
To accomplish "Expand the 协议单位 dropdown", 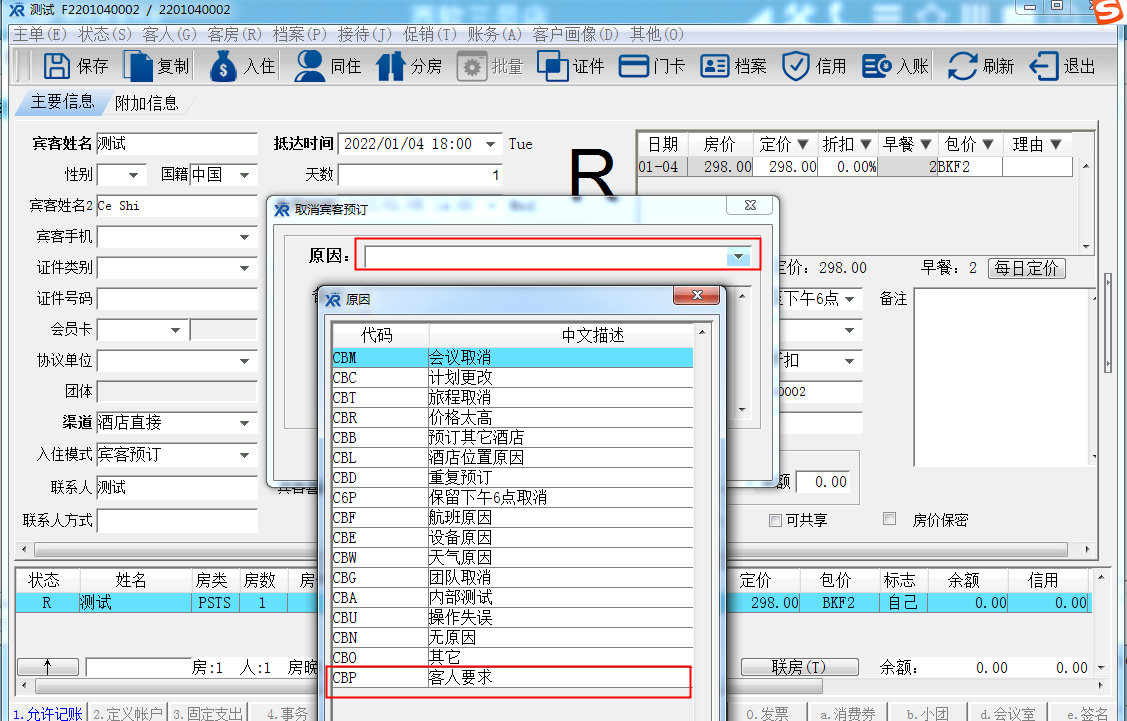I will pos(245,361).
